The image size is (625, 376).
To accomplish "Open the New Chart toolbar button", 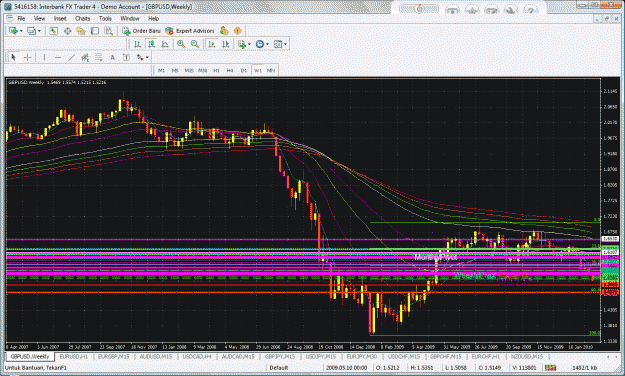I will click(x=13, y=31).
